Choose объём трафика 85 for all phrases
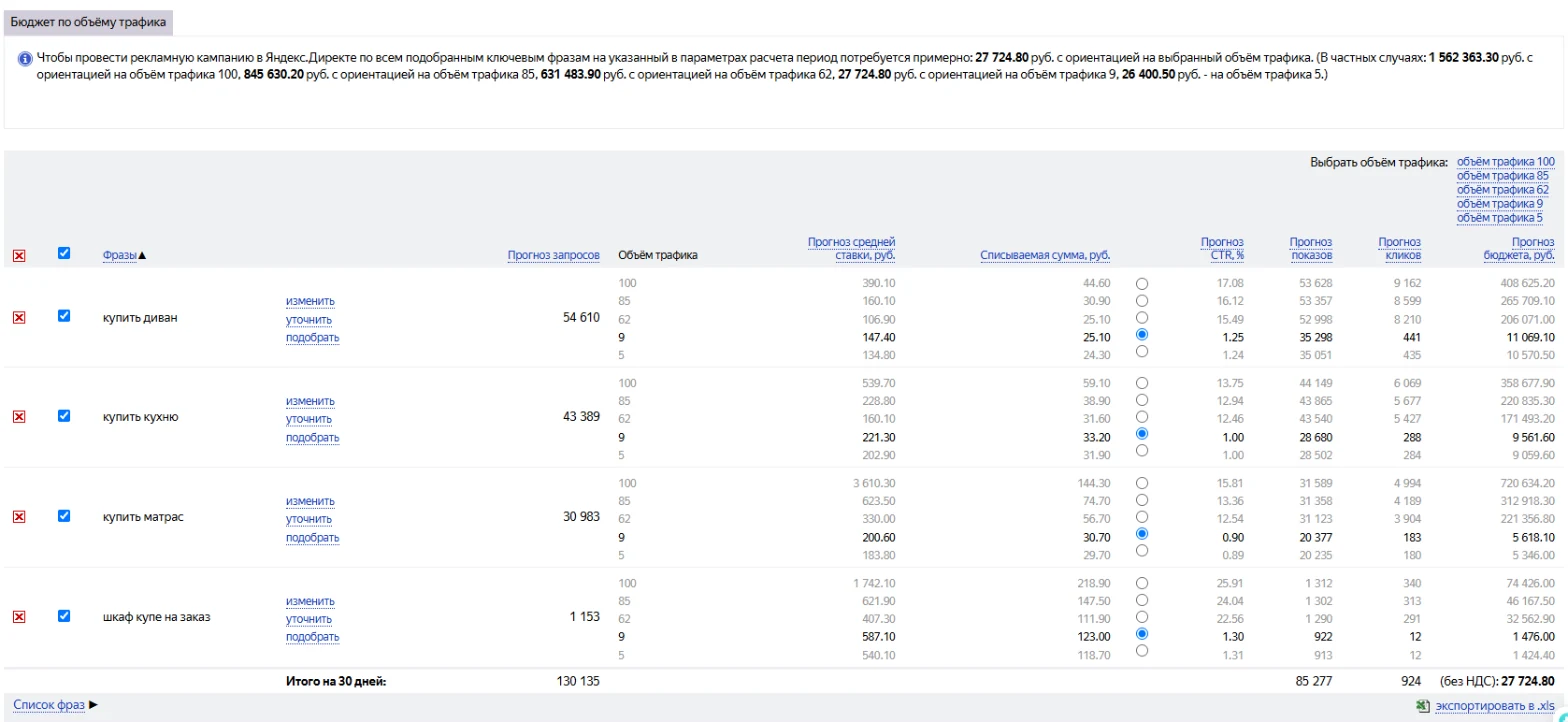This screenshot has height=722, width=1568. tap(1502, 176)
